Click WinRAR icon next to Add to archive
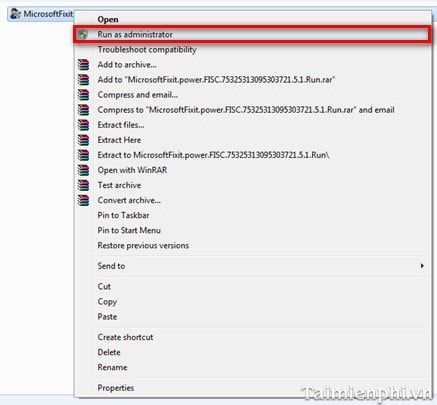Image resolution: width=437 pixels, height=405 pixels. (83, 65)
